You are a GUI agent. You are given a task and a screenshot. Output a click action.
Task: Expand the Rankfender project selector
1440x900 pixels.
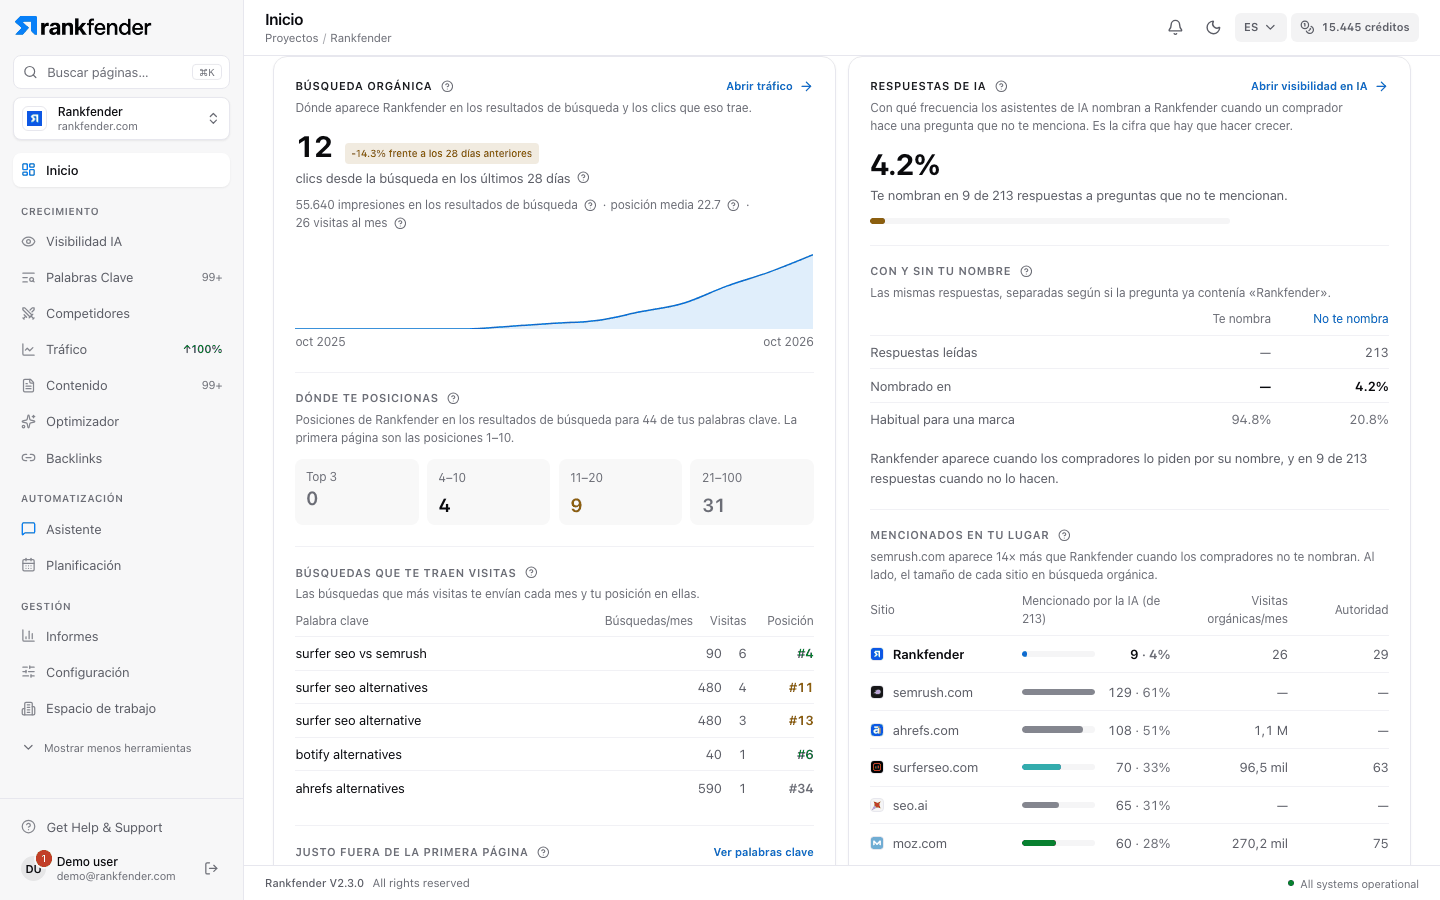coord(121,119)
